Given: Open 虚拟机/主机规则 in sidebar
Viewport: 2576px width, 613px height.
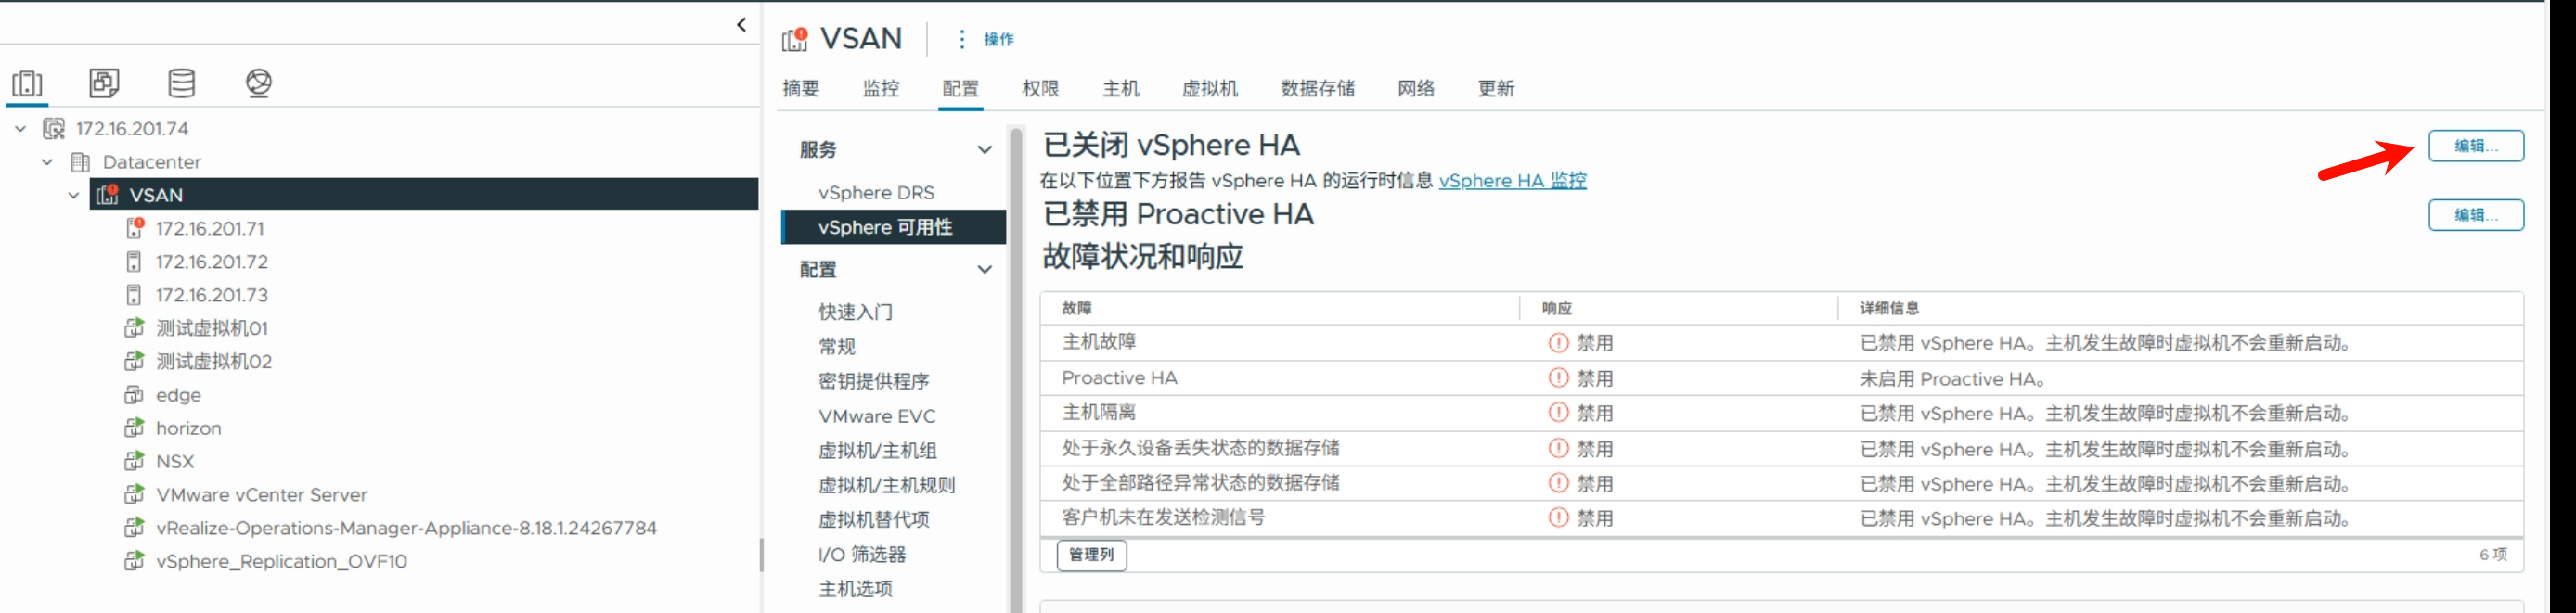Looking at the screenshot, I should 887,485.
